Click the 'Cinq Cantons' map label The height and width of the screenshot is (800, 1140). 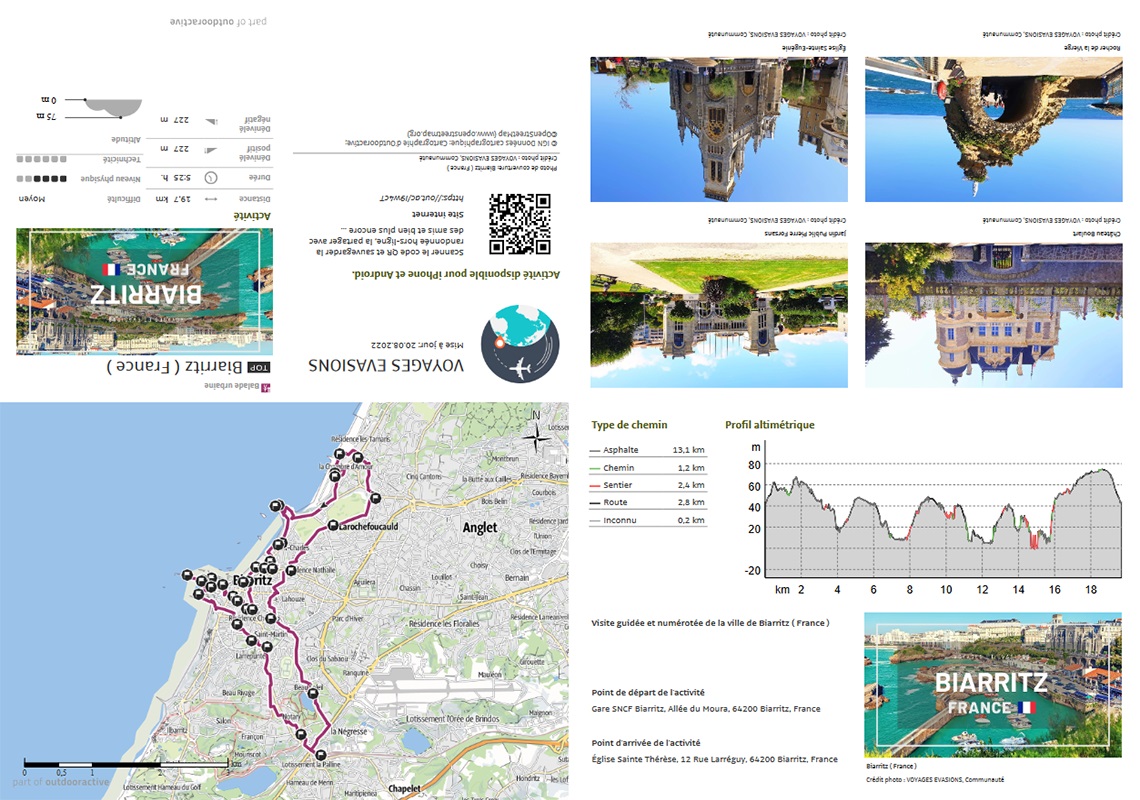pos(424,477)
